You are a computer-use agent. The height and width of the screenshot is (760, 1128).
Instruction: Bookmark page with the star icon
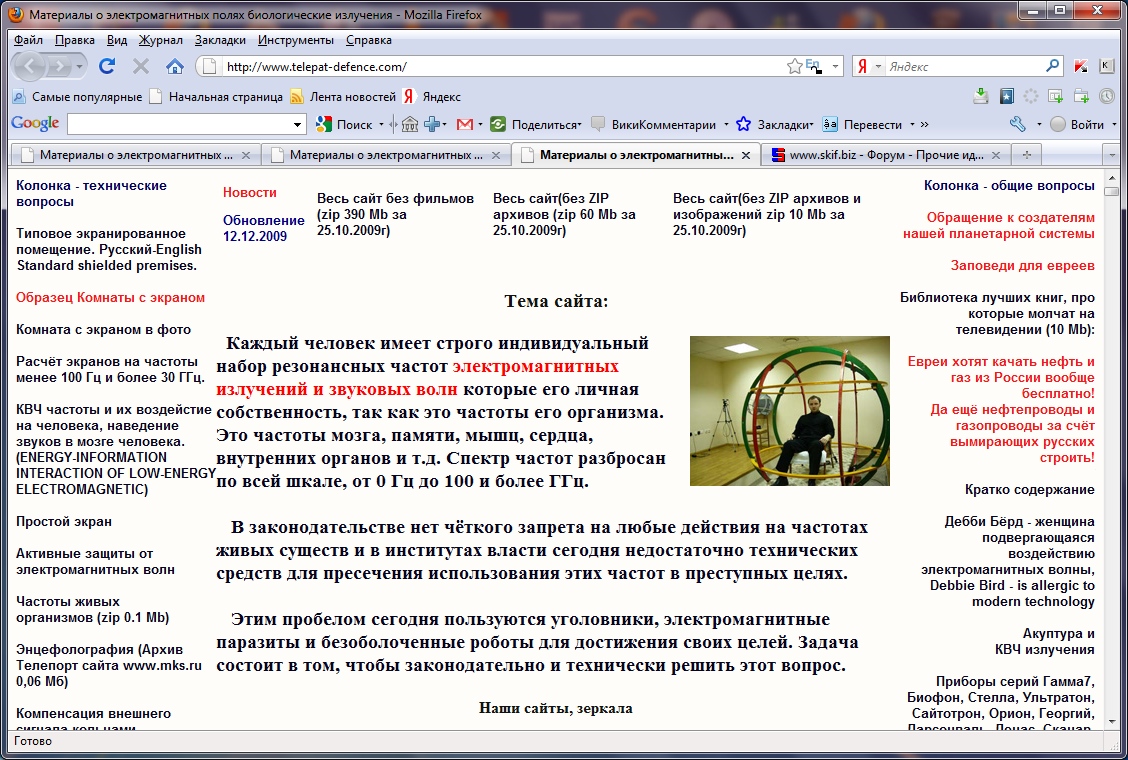(794, 66)
